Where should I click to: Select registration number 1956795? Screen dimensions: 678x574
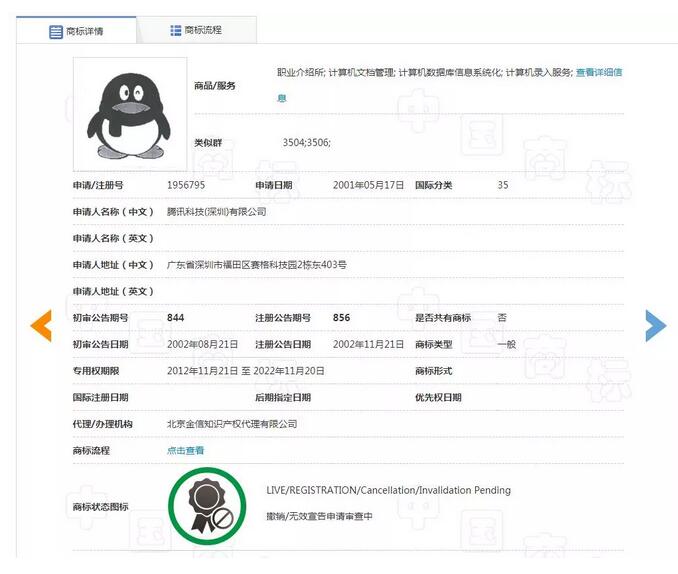[186, 185]
